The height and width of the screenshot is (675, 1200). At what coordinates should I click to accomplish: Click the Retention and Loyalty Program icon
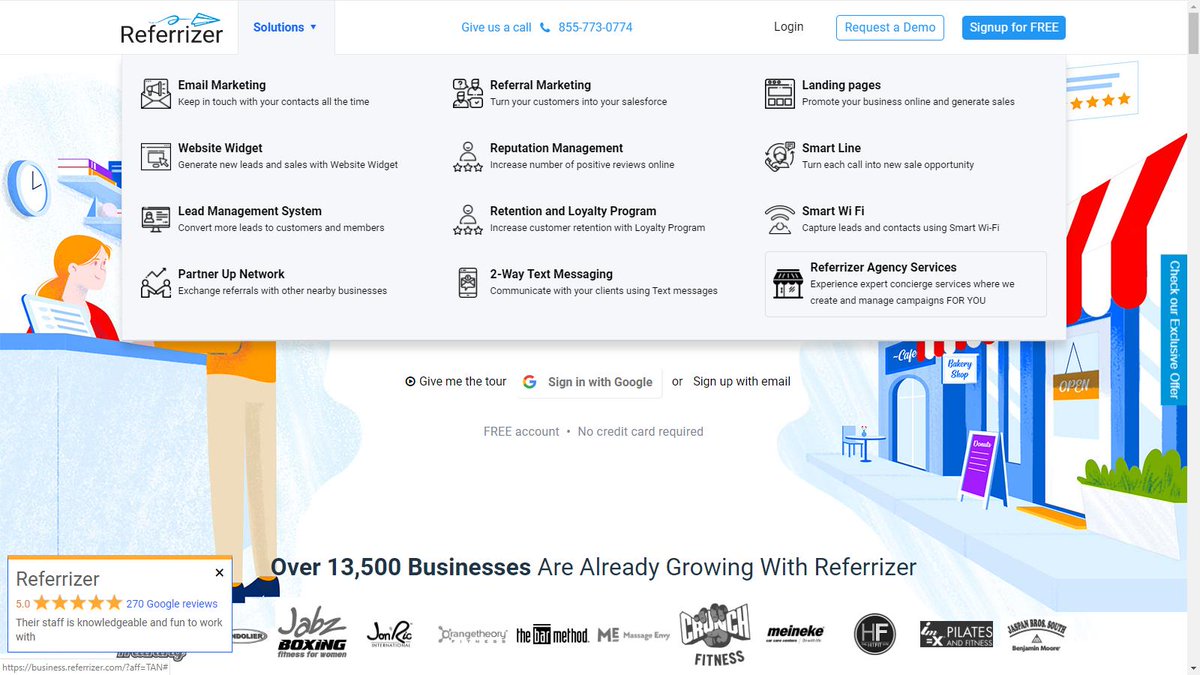click(467, 219)
